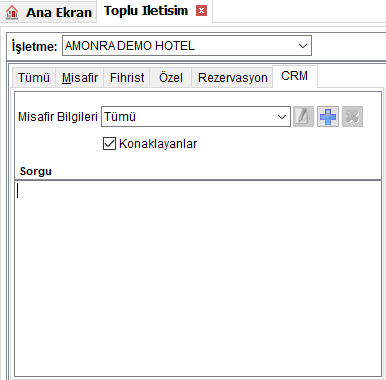The width and height of the screenshot is (386, 380).
Task: Select the CRM tab
Action: [x=295, y=76]
